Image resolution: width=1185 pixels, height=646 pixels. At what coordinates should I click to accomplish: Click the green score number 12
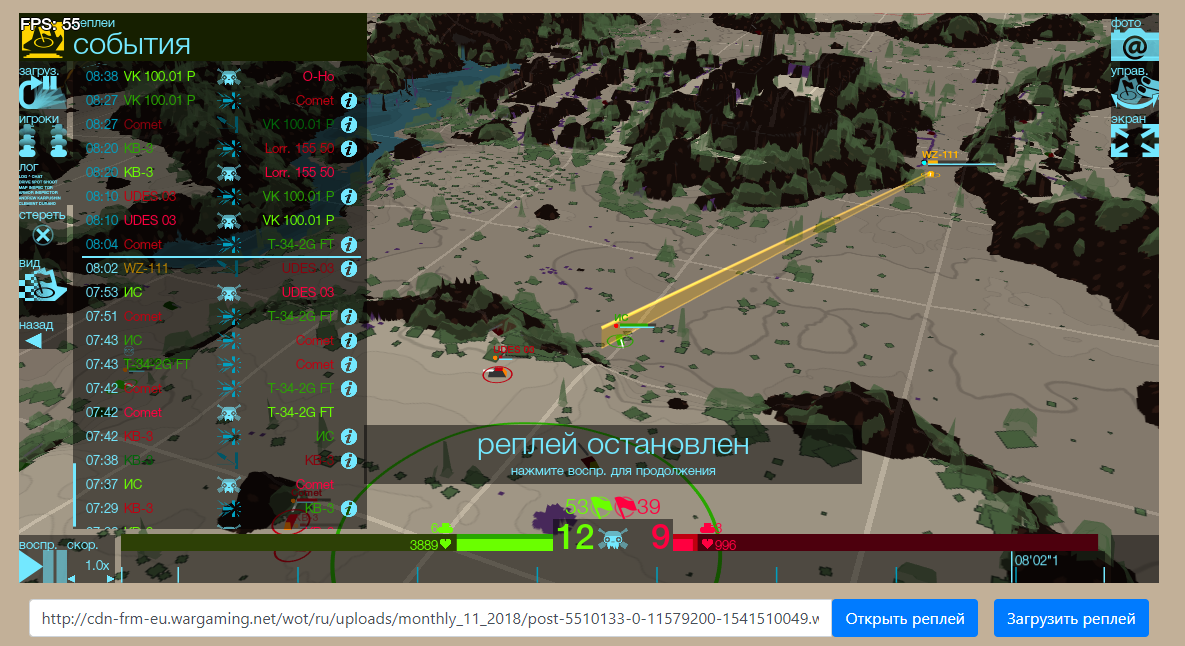pyautogui.click(x=575, y=536)
